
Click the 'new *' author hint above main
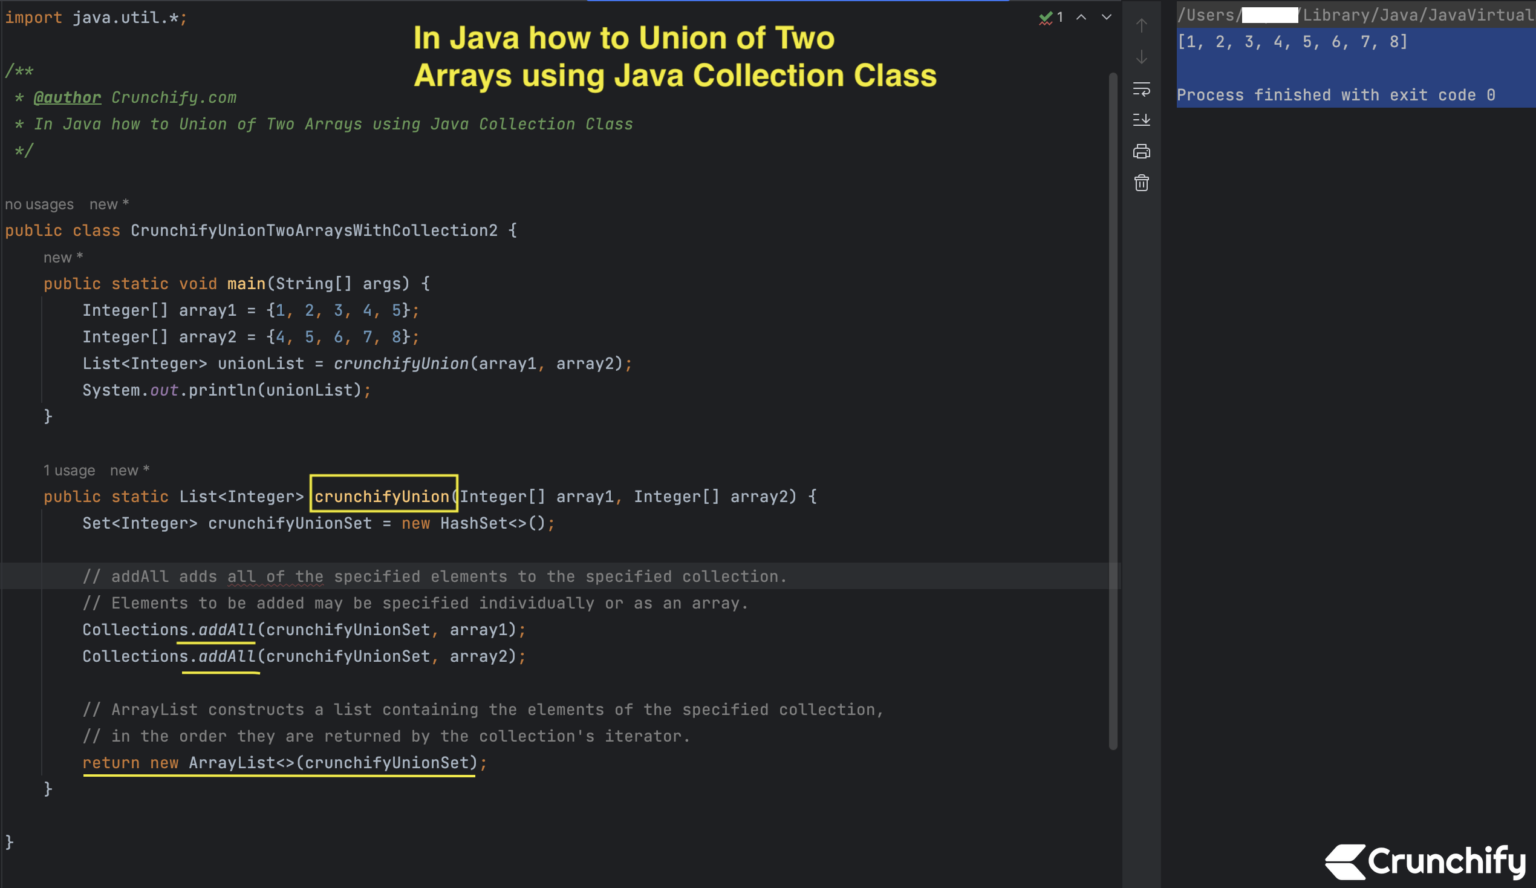(63, 257)
